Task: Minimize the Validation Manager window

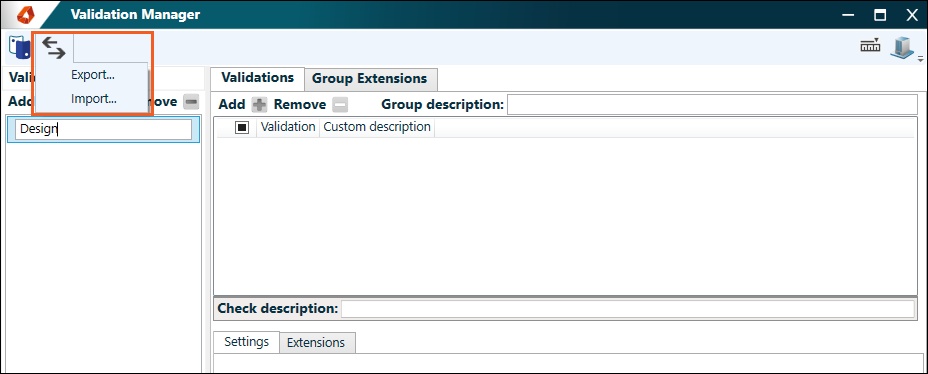Action: [x=849, y=15]
